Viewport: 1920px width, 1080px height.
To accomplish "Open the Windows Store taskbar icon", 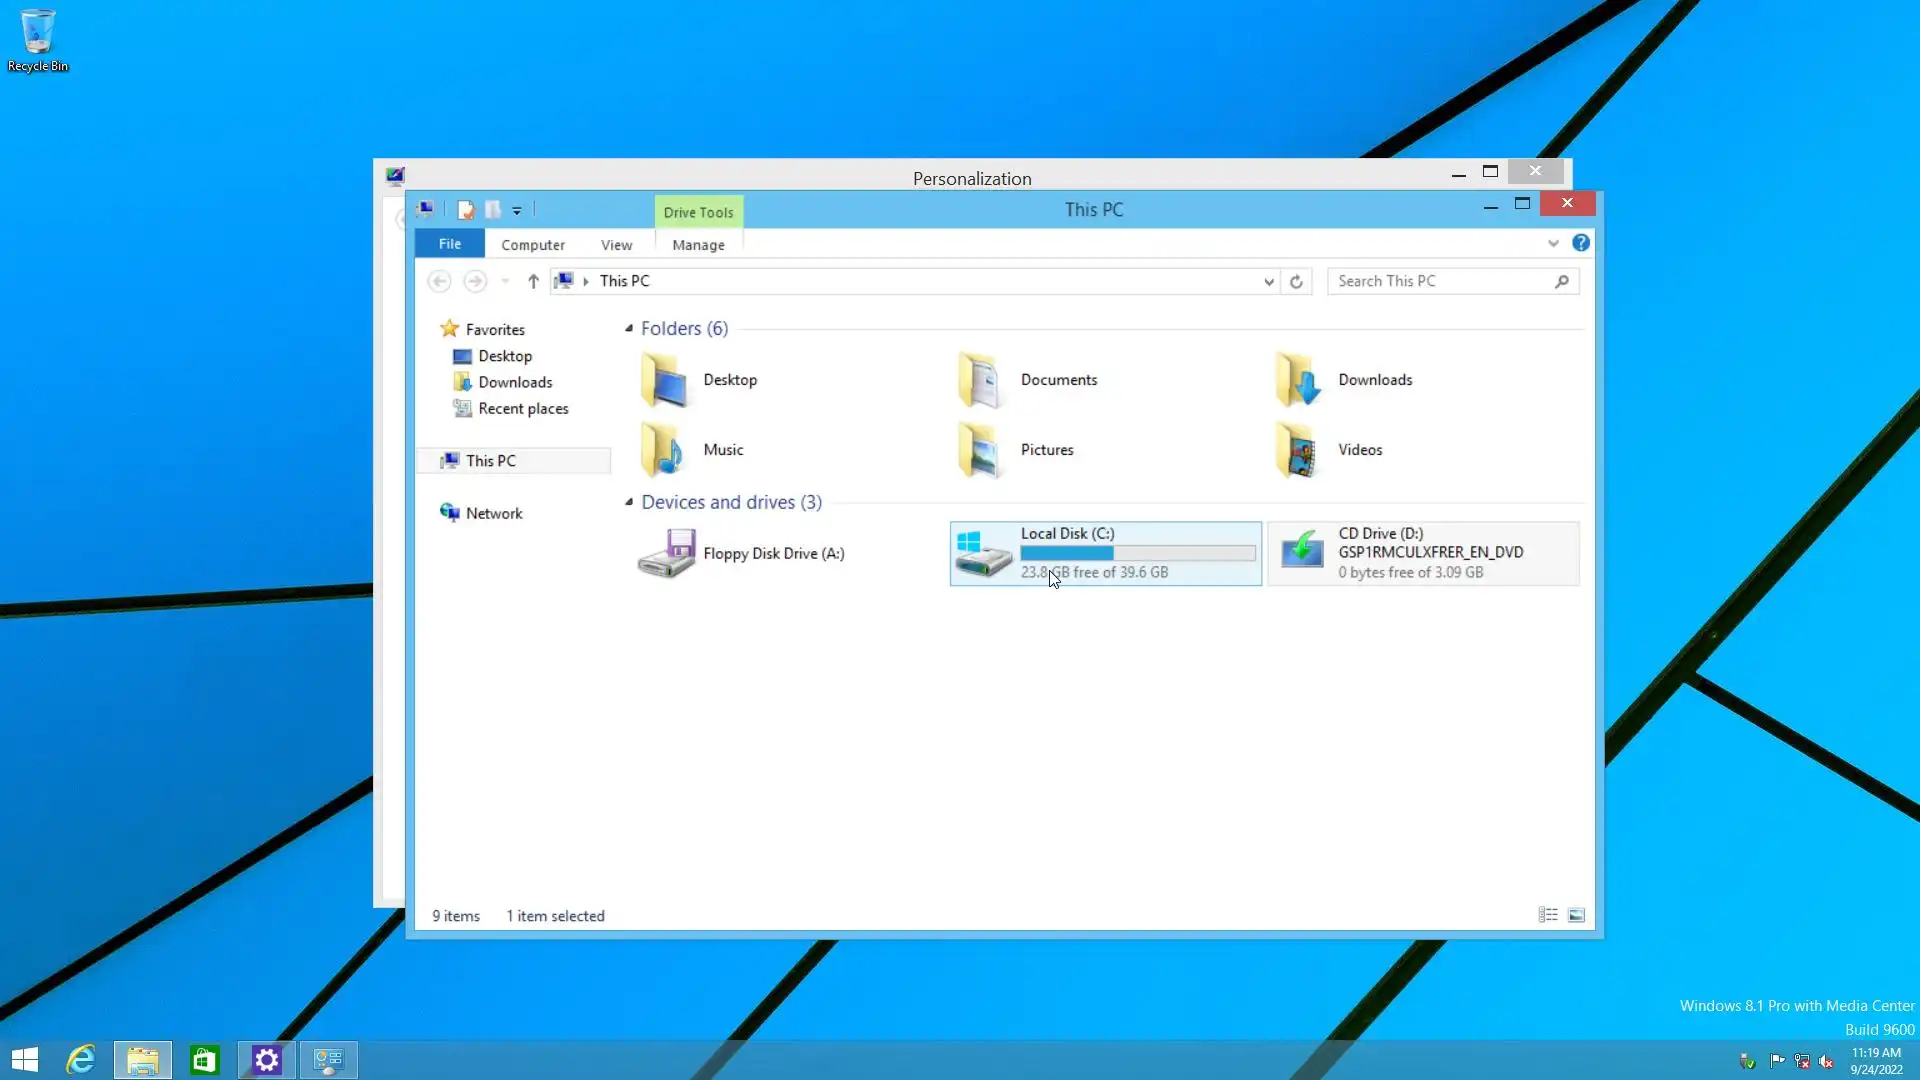I will point(205,1059).
